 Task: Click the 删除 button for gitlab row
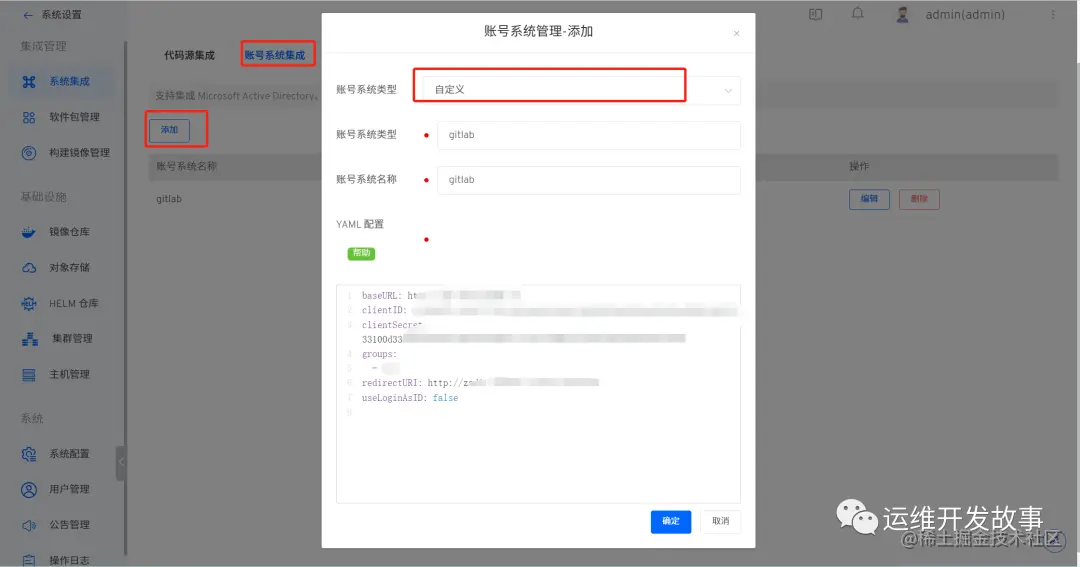click(919, 199)
